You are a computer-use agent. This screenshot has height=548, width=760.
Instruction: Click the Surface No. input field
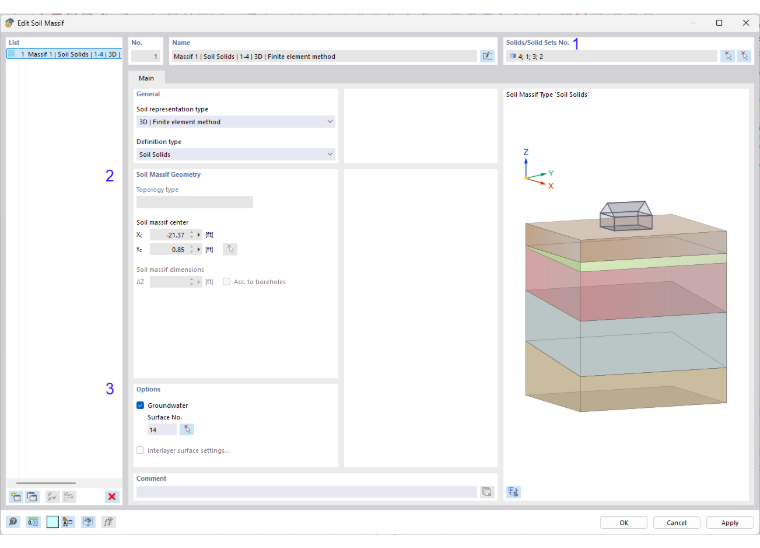[162, 429]
